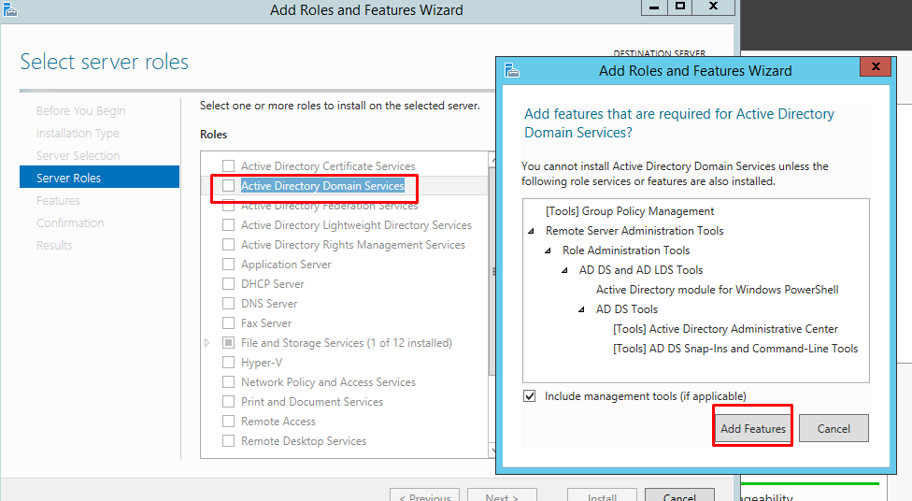
Task: Check Active Directory Domain Services role
Action: click(x=229, y=186)
